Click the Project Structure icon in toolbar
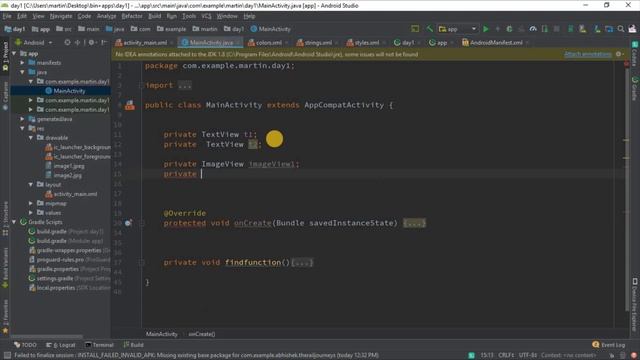640x360 pixels. click(609, 29)
